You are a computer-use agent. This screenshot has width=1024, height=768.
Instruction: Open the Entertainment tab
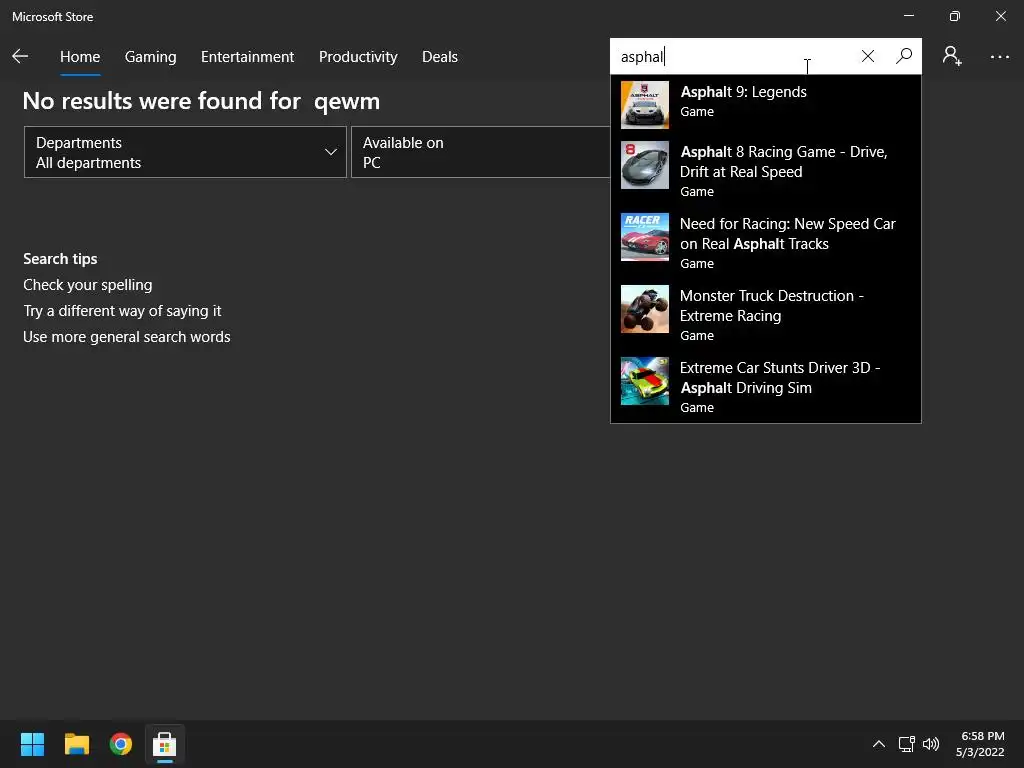click(x=248, y=57)
